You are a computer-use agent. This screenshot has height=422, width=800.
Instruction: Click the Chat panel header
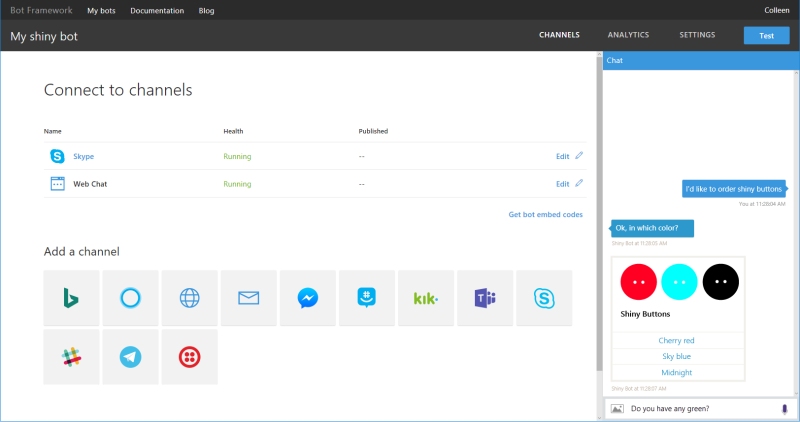tap(701, 60)
